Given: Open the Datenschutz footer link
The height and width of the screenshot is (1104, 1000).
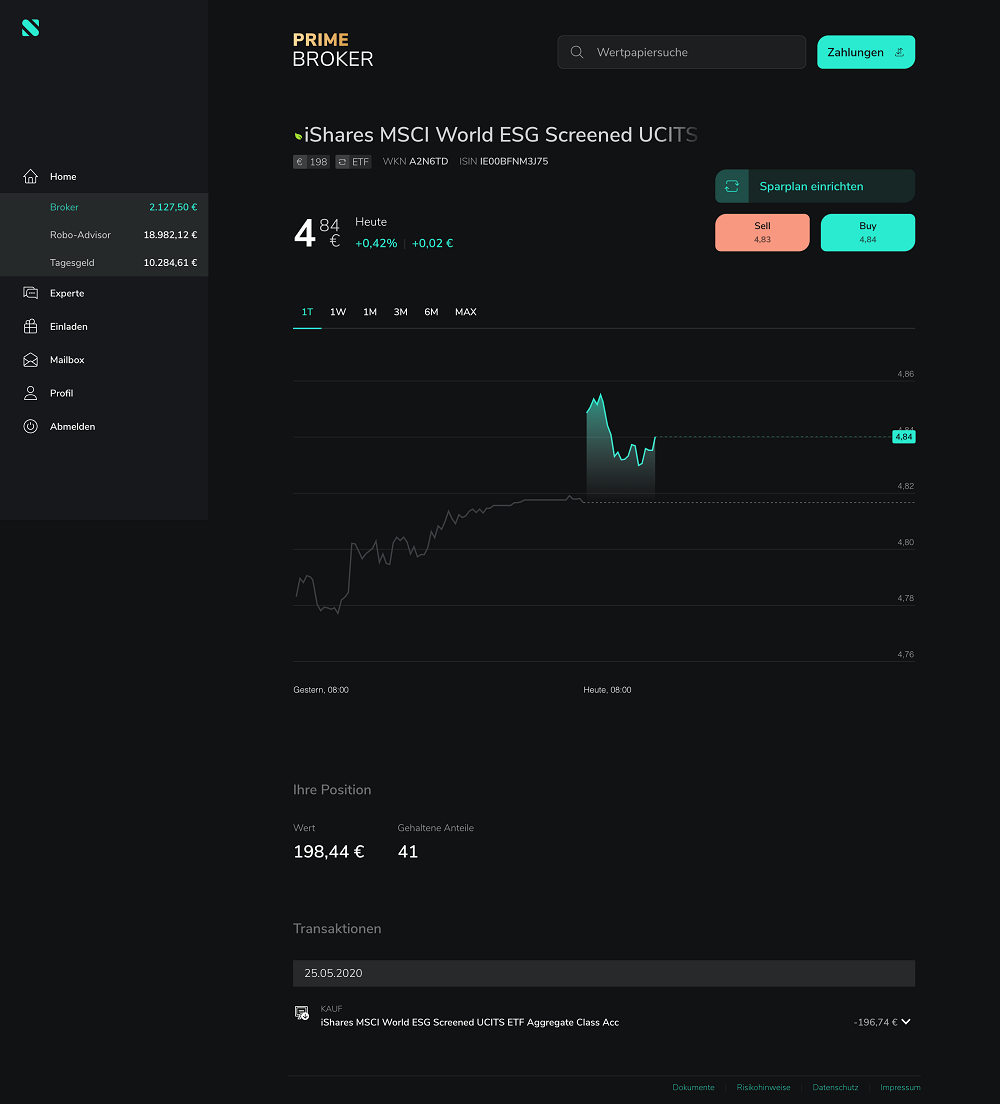Looking at the screenshot, I should coord(835,1087).
